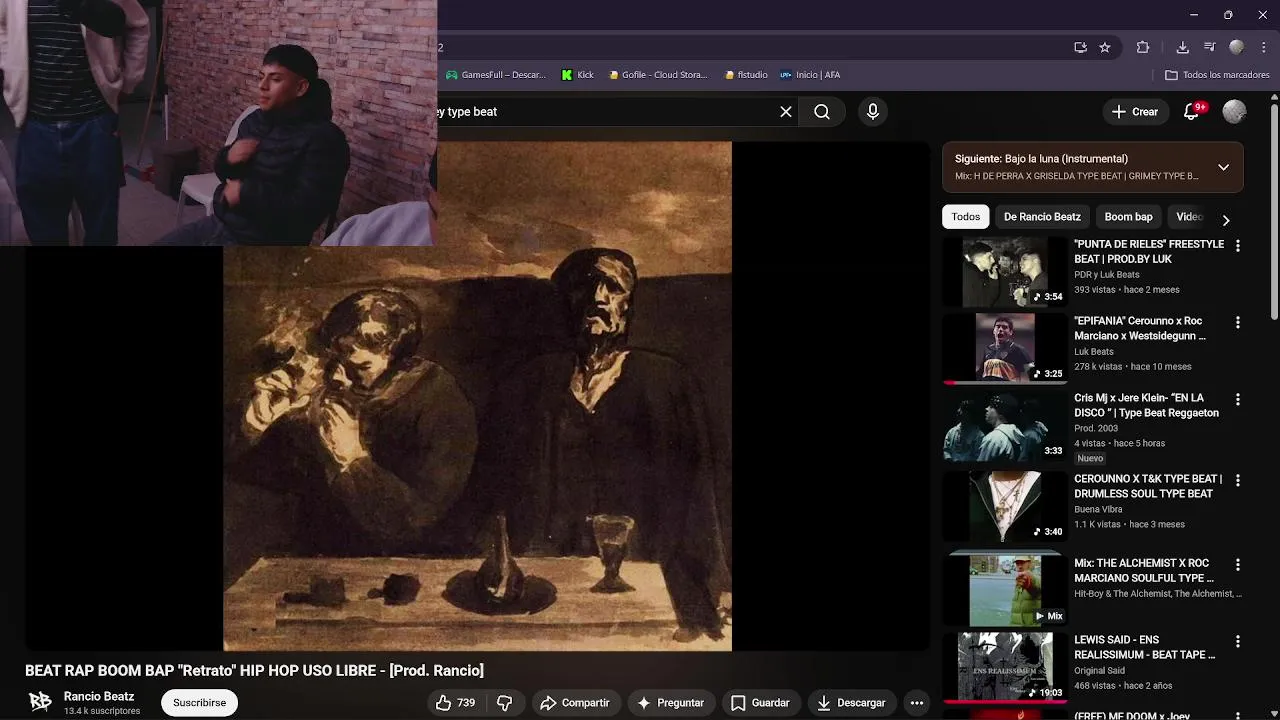
Task: Open PUNTA DE RIELES video thumbnail
Action: 1005,272
